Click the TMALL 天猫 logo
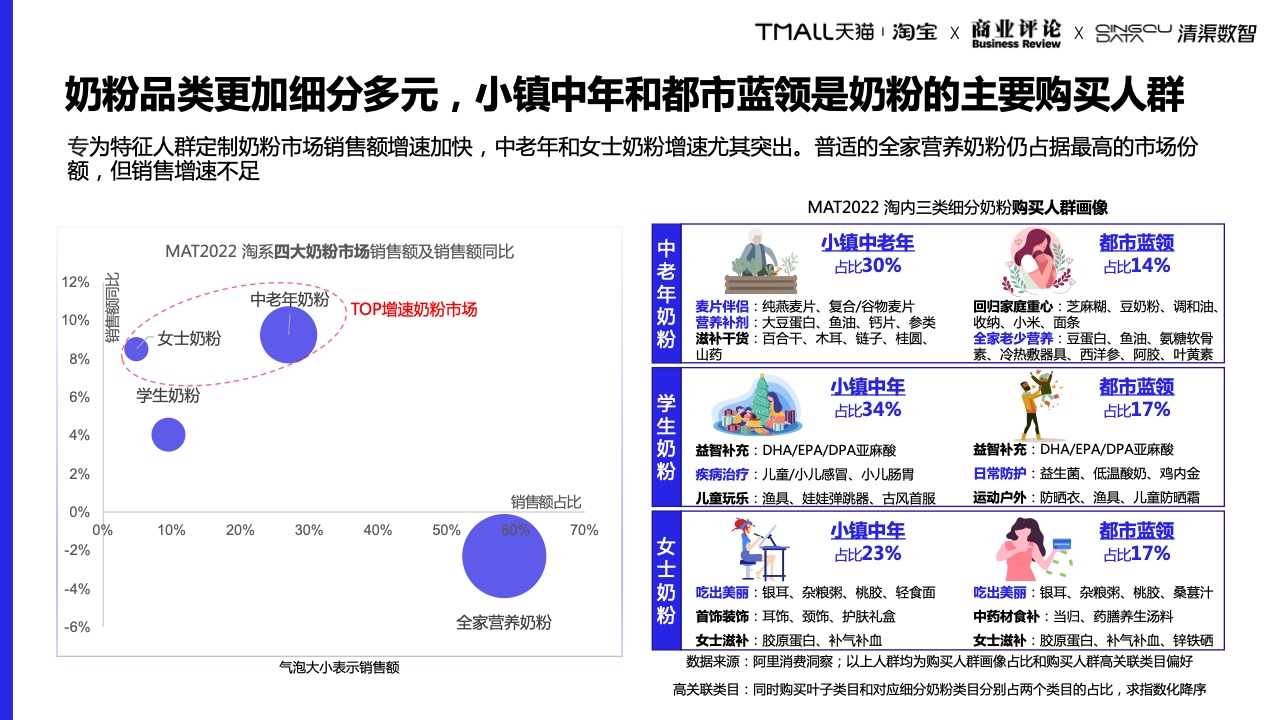 (x=815, y=32)
